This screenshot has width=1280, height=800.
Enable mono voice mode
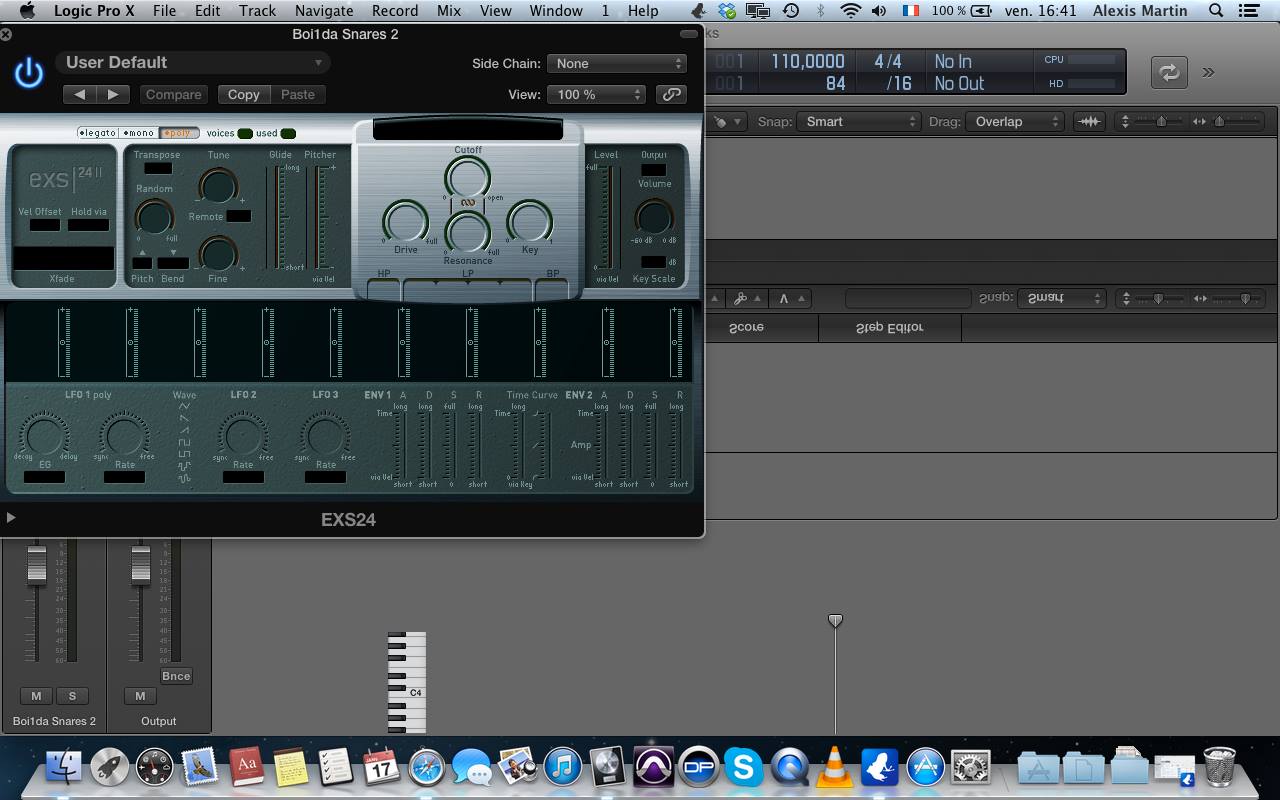pyautogui.click(x=139, y=133)
